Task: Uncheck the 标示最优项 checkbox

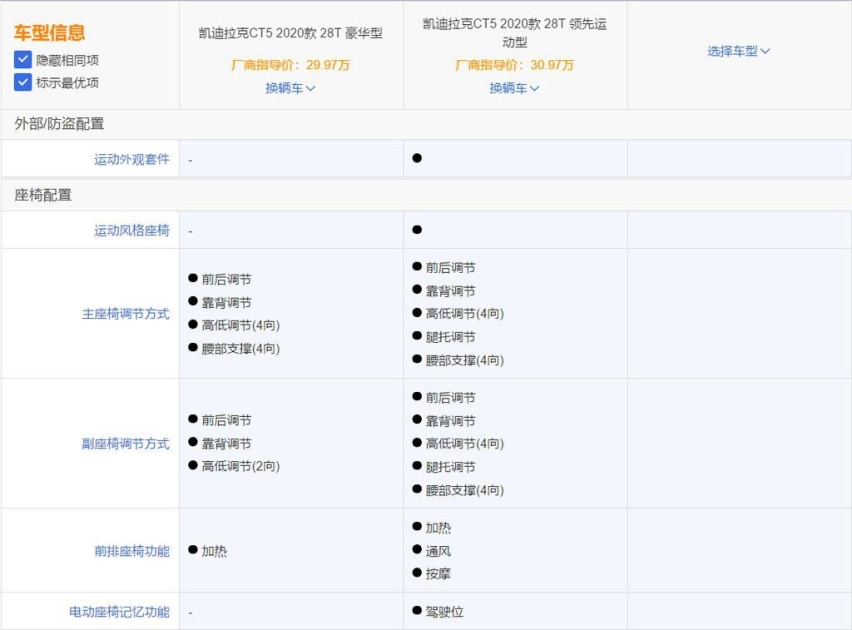Action: [23, 82]
